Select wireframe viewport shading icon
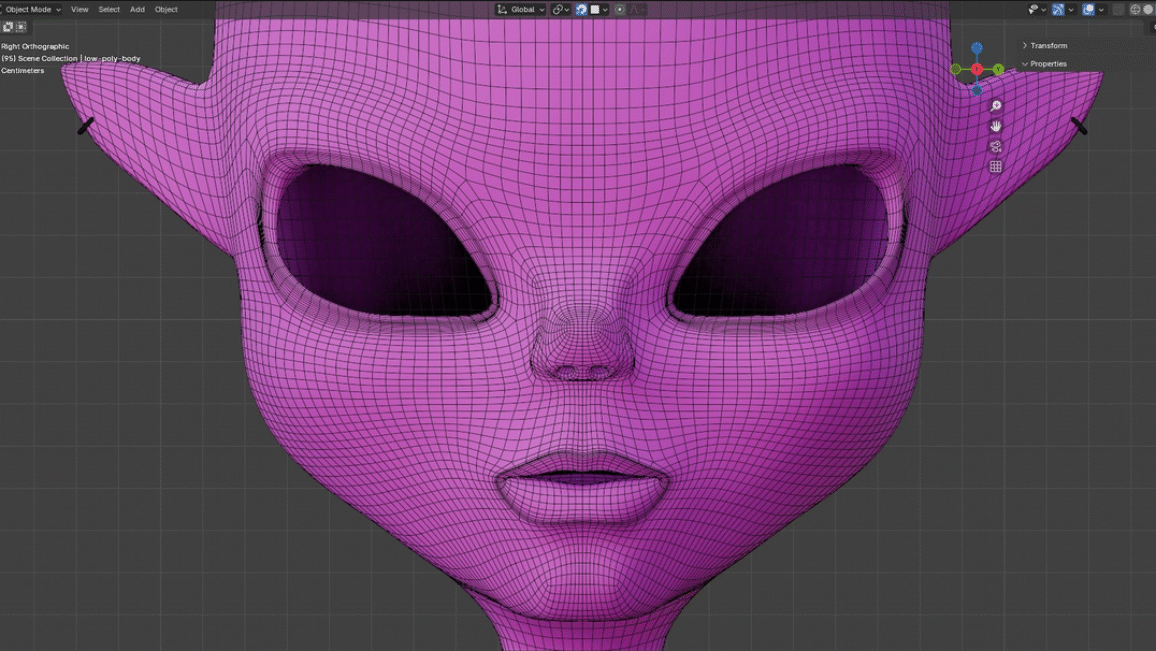The width and height of the screenshot is (1156, 651). (x=1134, y=9)
